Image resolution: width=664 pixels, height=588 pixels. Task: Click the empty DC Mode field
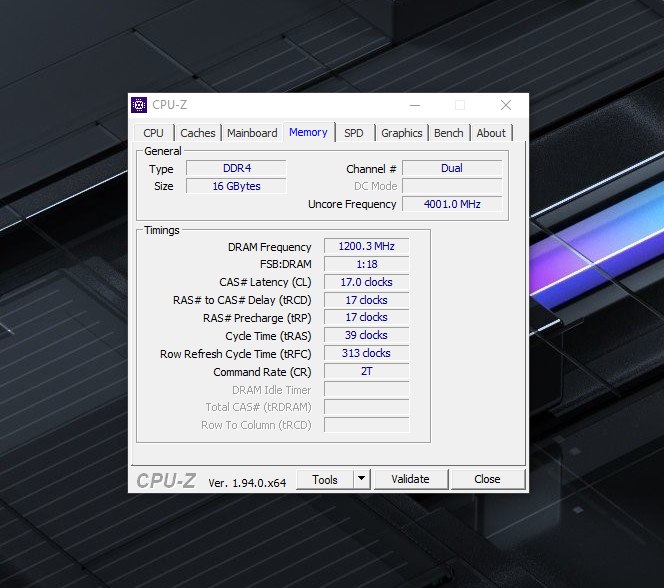[x=452, y=186]
